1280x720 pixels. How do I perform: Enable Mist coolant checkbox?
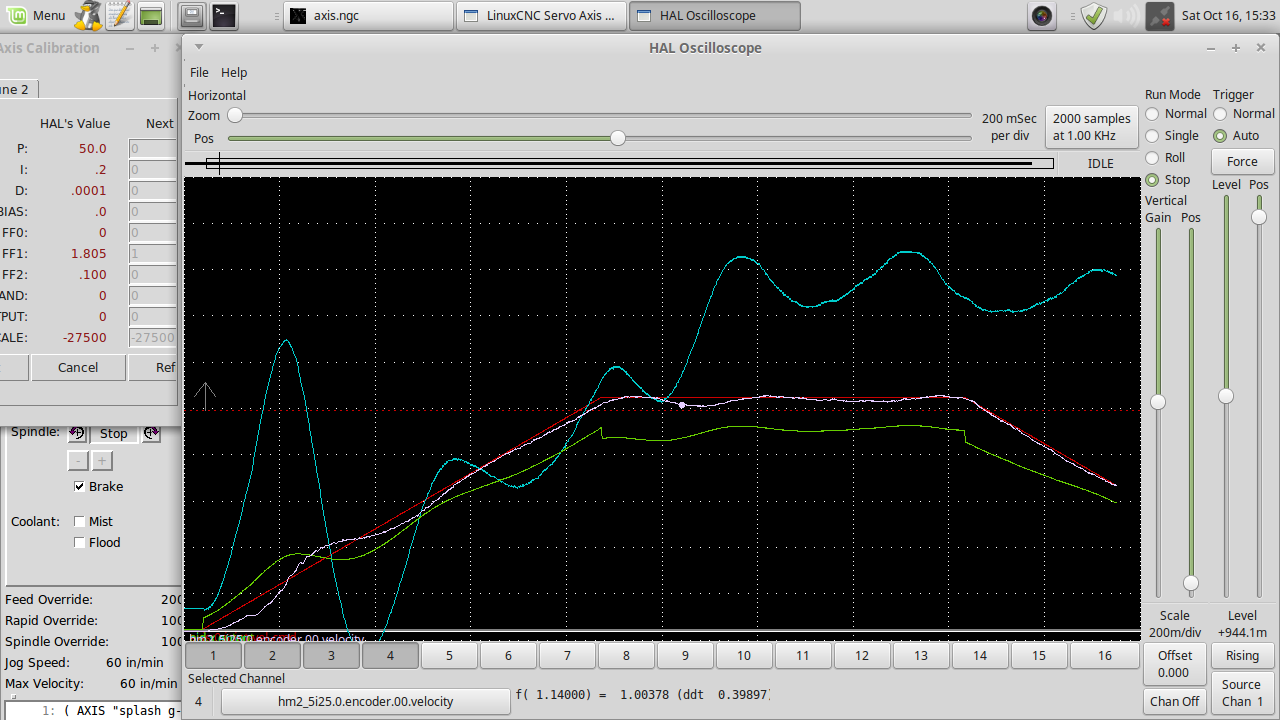80,522
